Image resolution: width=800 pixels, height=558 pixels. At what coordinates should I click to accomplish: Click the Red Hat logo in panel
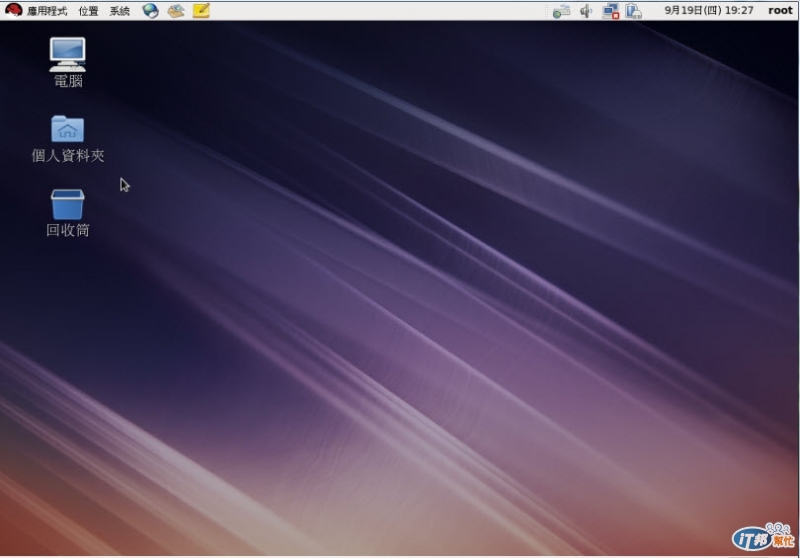tap(14, 10)
